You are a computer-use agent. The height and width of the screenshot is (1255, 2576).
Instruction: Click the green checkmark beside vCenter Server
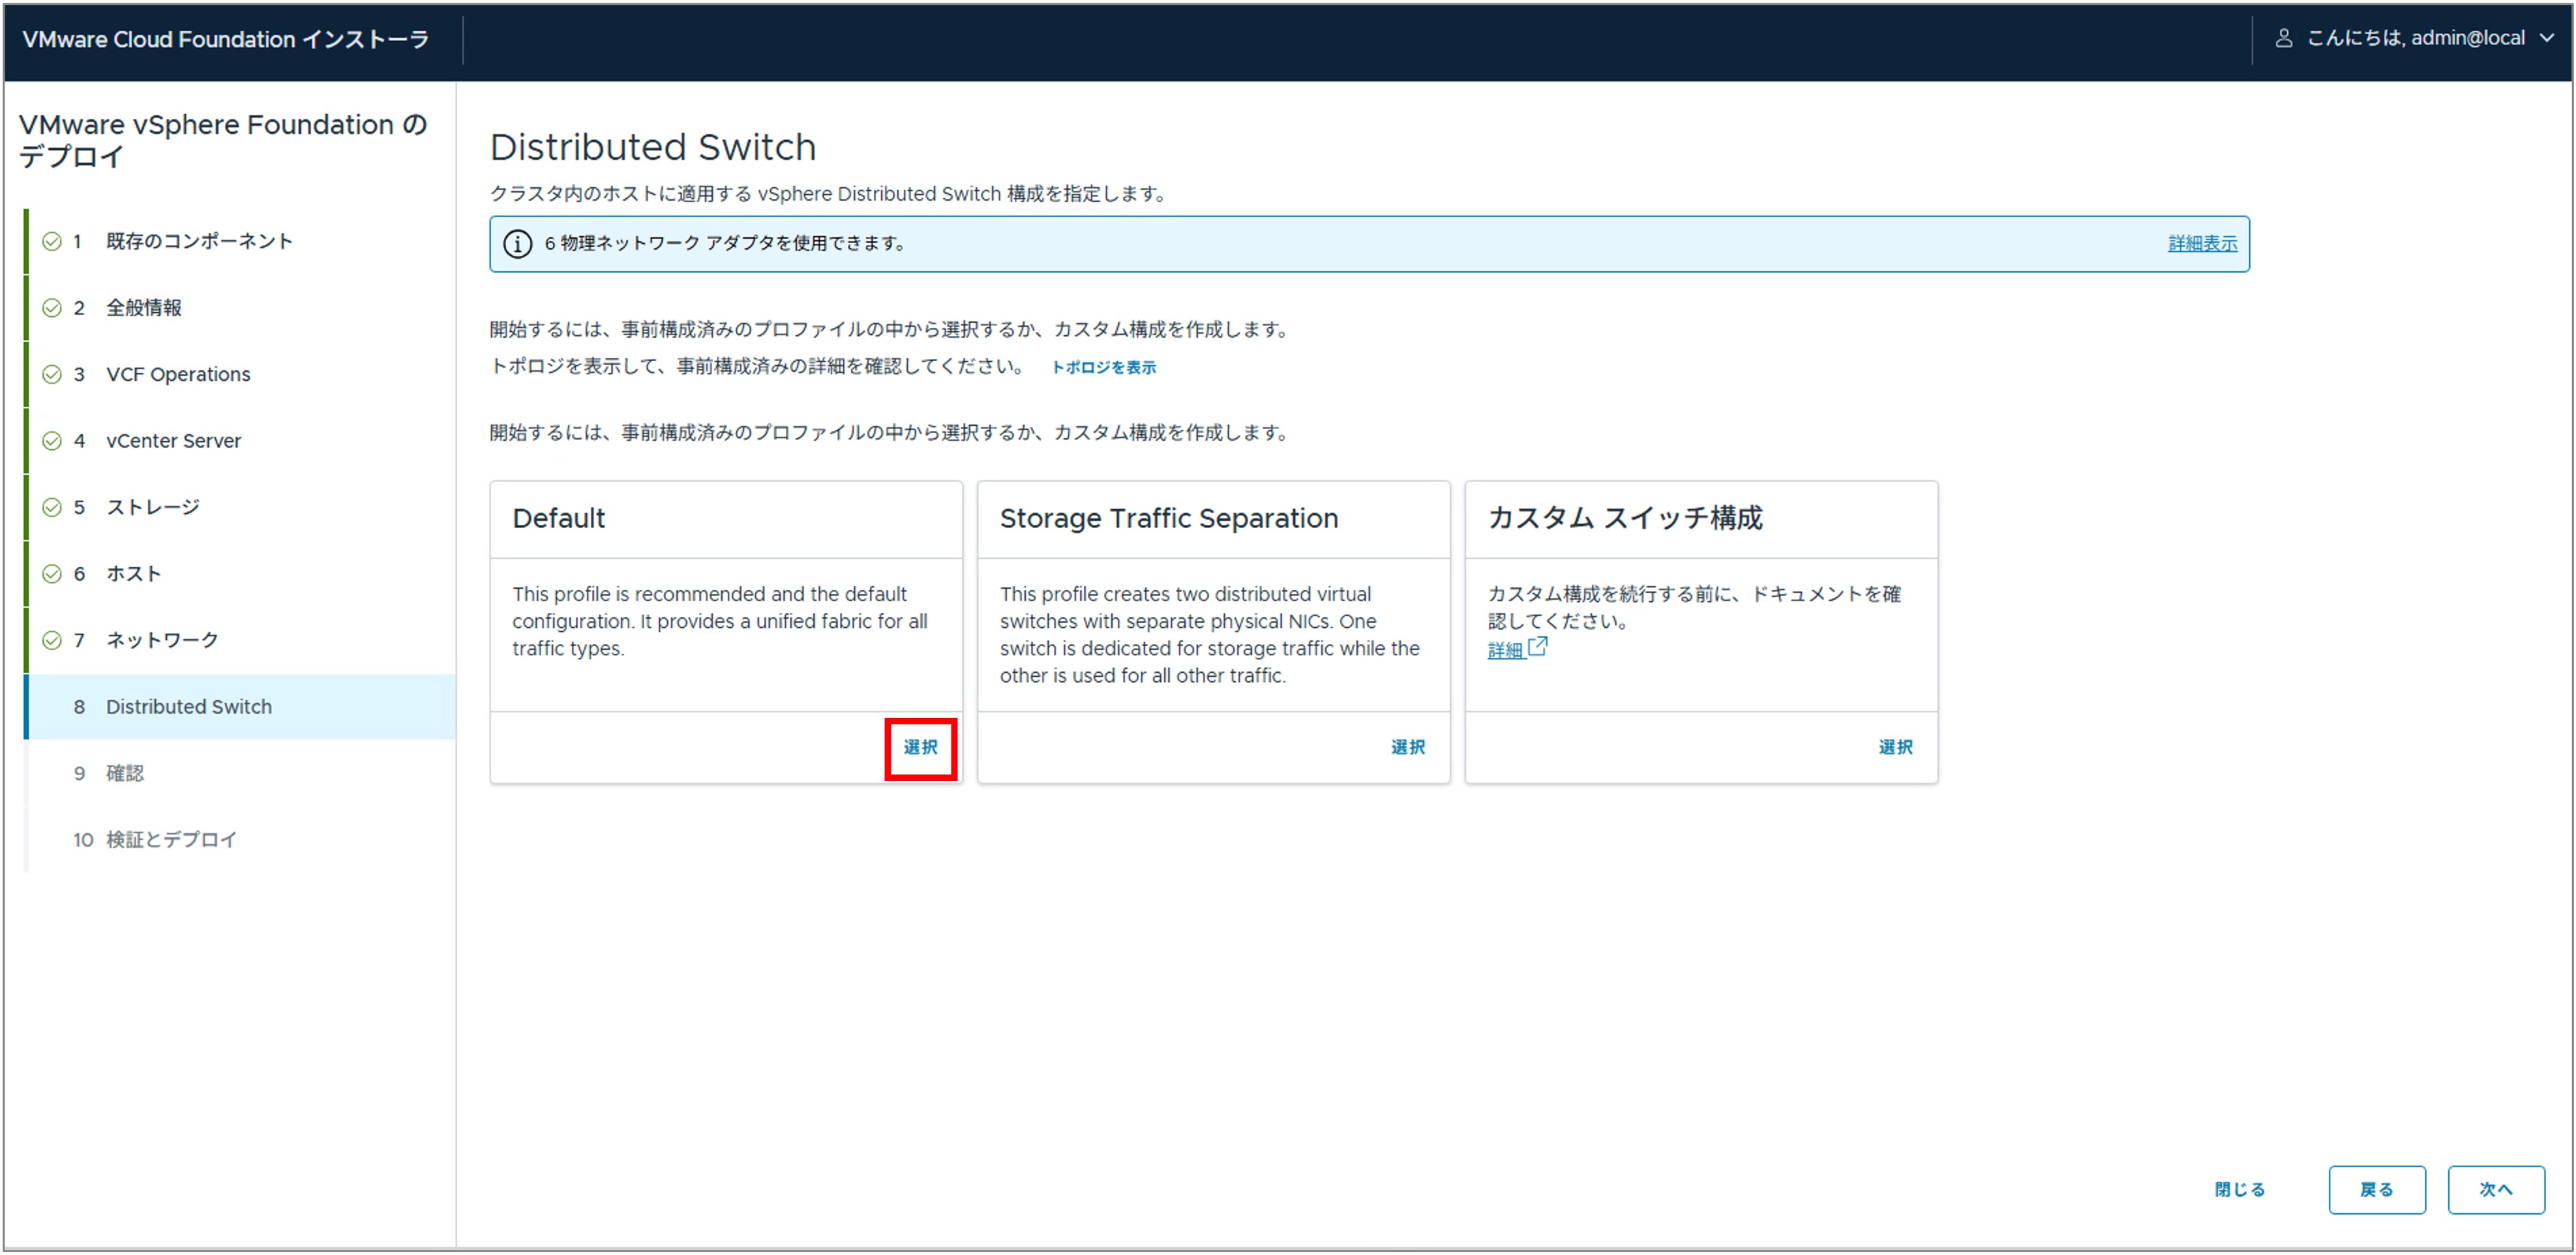pyautogui.click(x=52, y=441)
